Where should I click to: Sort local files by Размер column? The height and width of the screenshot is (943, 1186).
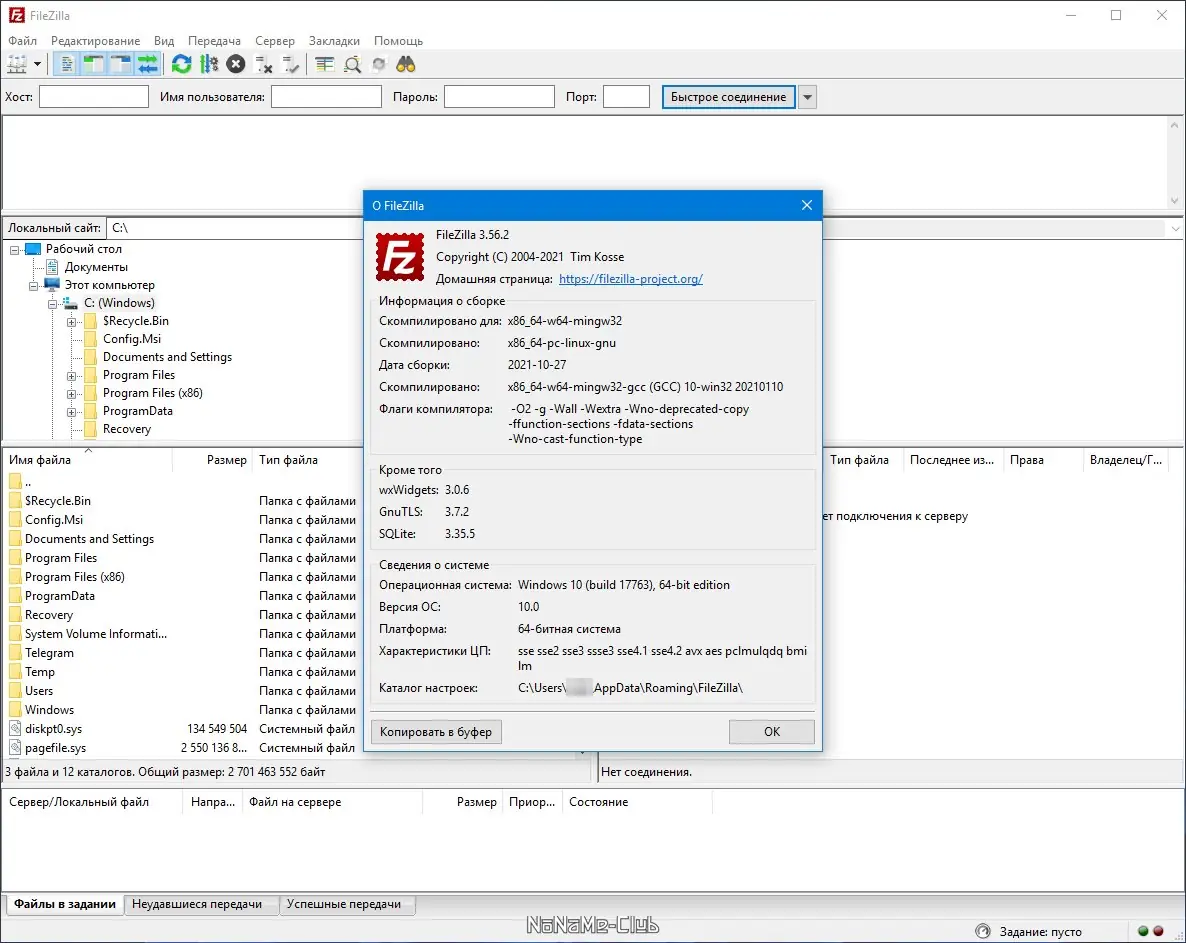pos(213,460)
